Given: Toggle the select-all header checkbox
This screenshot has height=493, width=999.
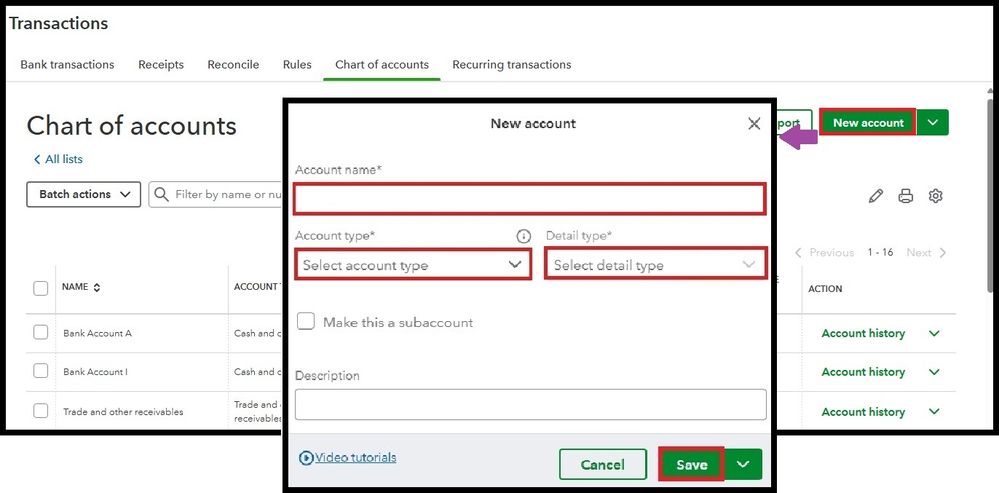Looking at the screenshot, I should coord(41,288).
